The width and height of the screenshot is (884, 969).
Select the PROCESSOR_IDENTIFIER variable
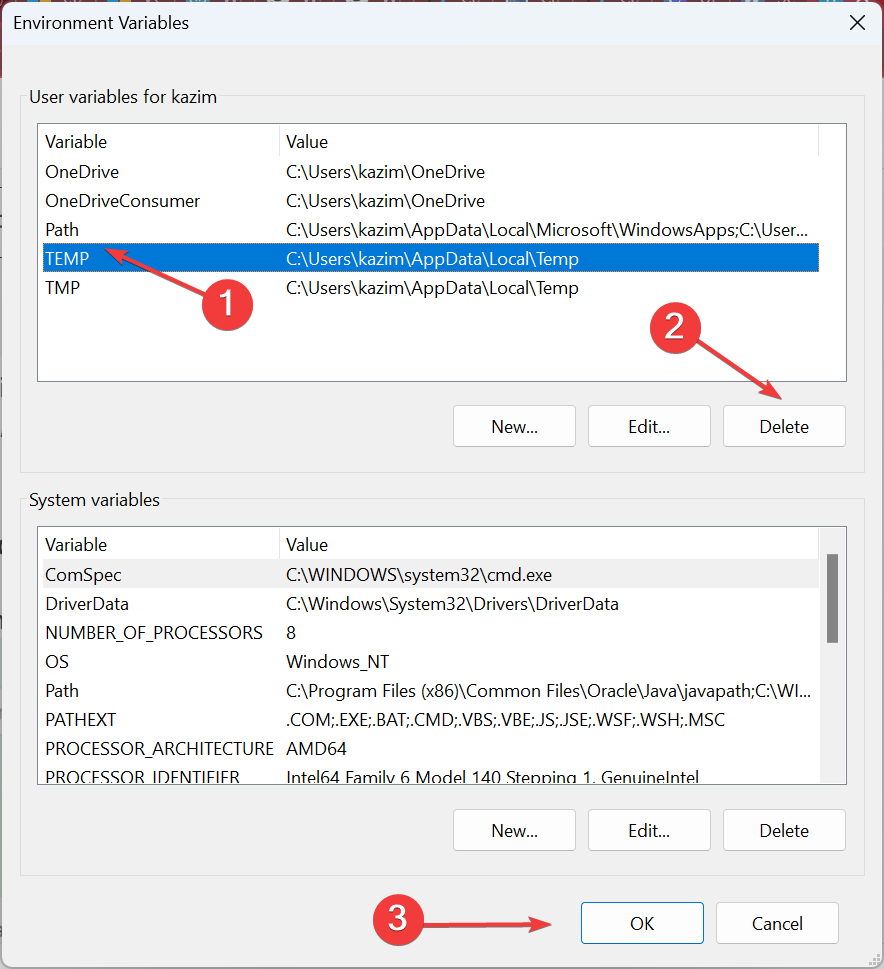(x=431, y=776)
